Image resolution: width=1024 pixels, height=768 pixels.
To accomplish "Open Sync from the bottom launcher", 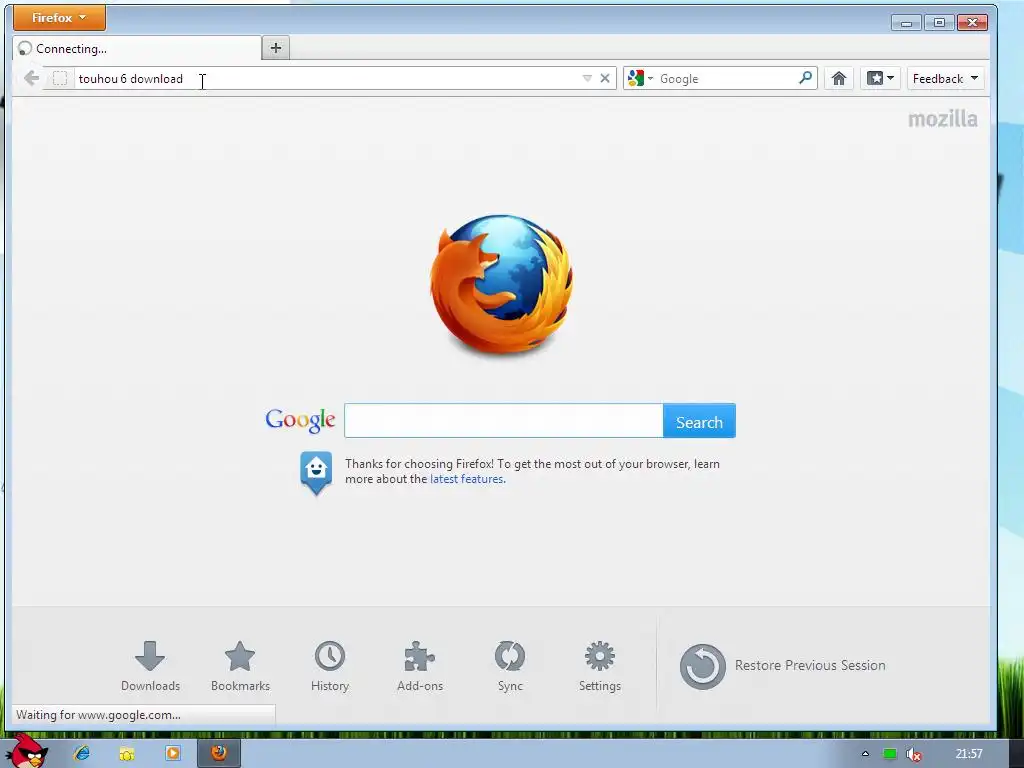I will pos(510,666).
